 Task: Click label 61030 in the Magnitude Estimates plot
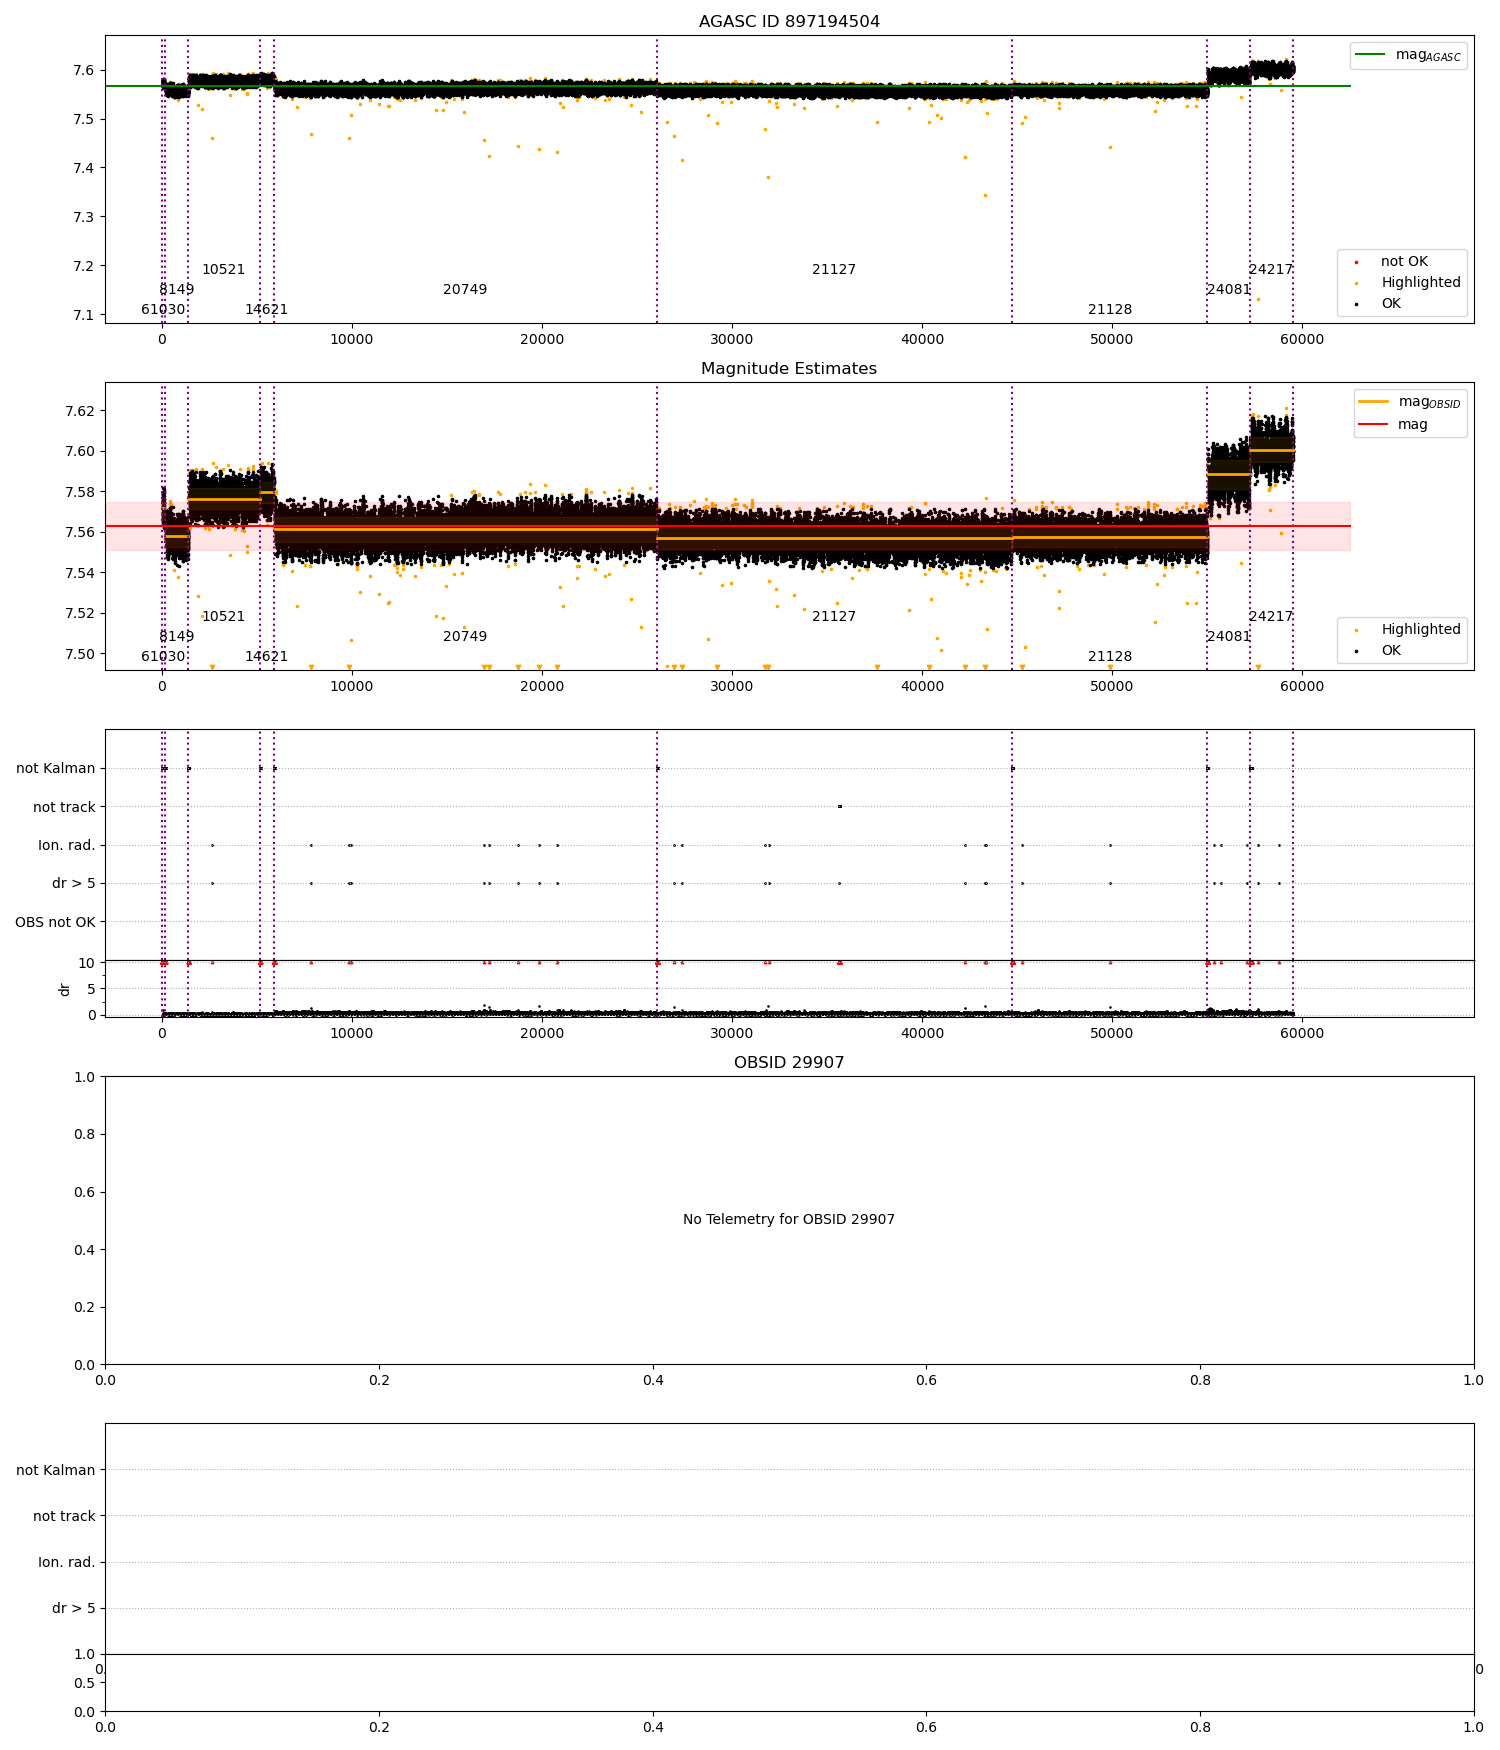click(163, 657)
